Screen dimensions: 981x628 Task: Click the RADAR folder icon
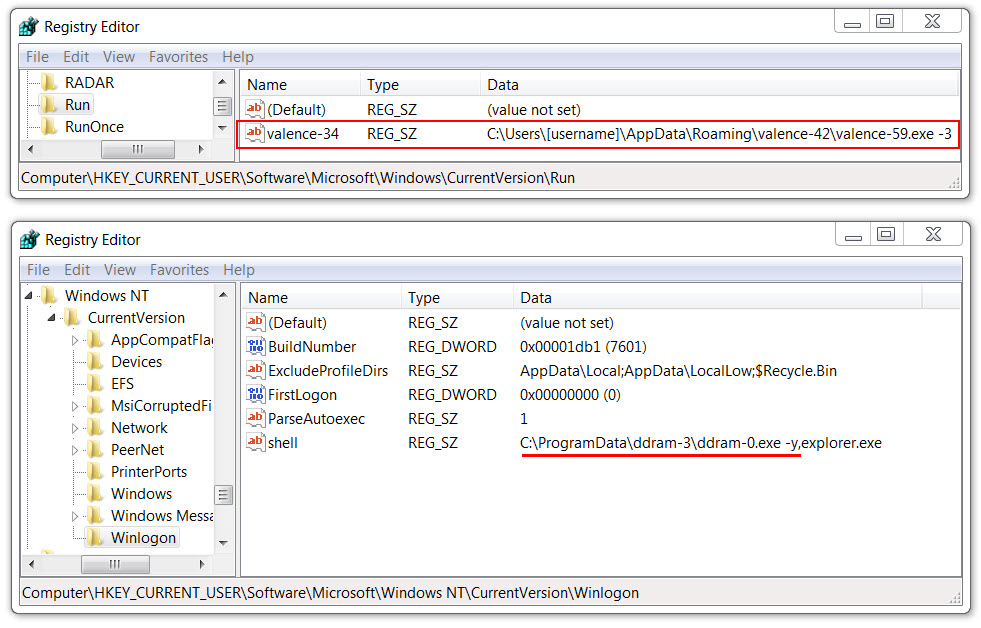coord(49,83)
